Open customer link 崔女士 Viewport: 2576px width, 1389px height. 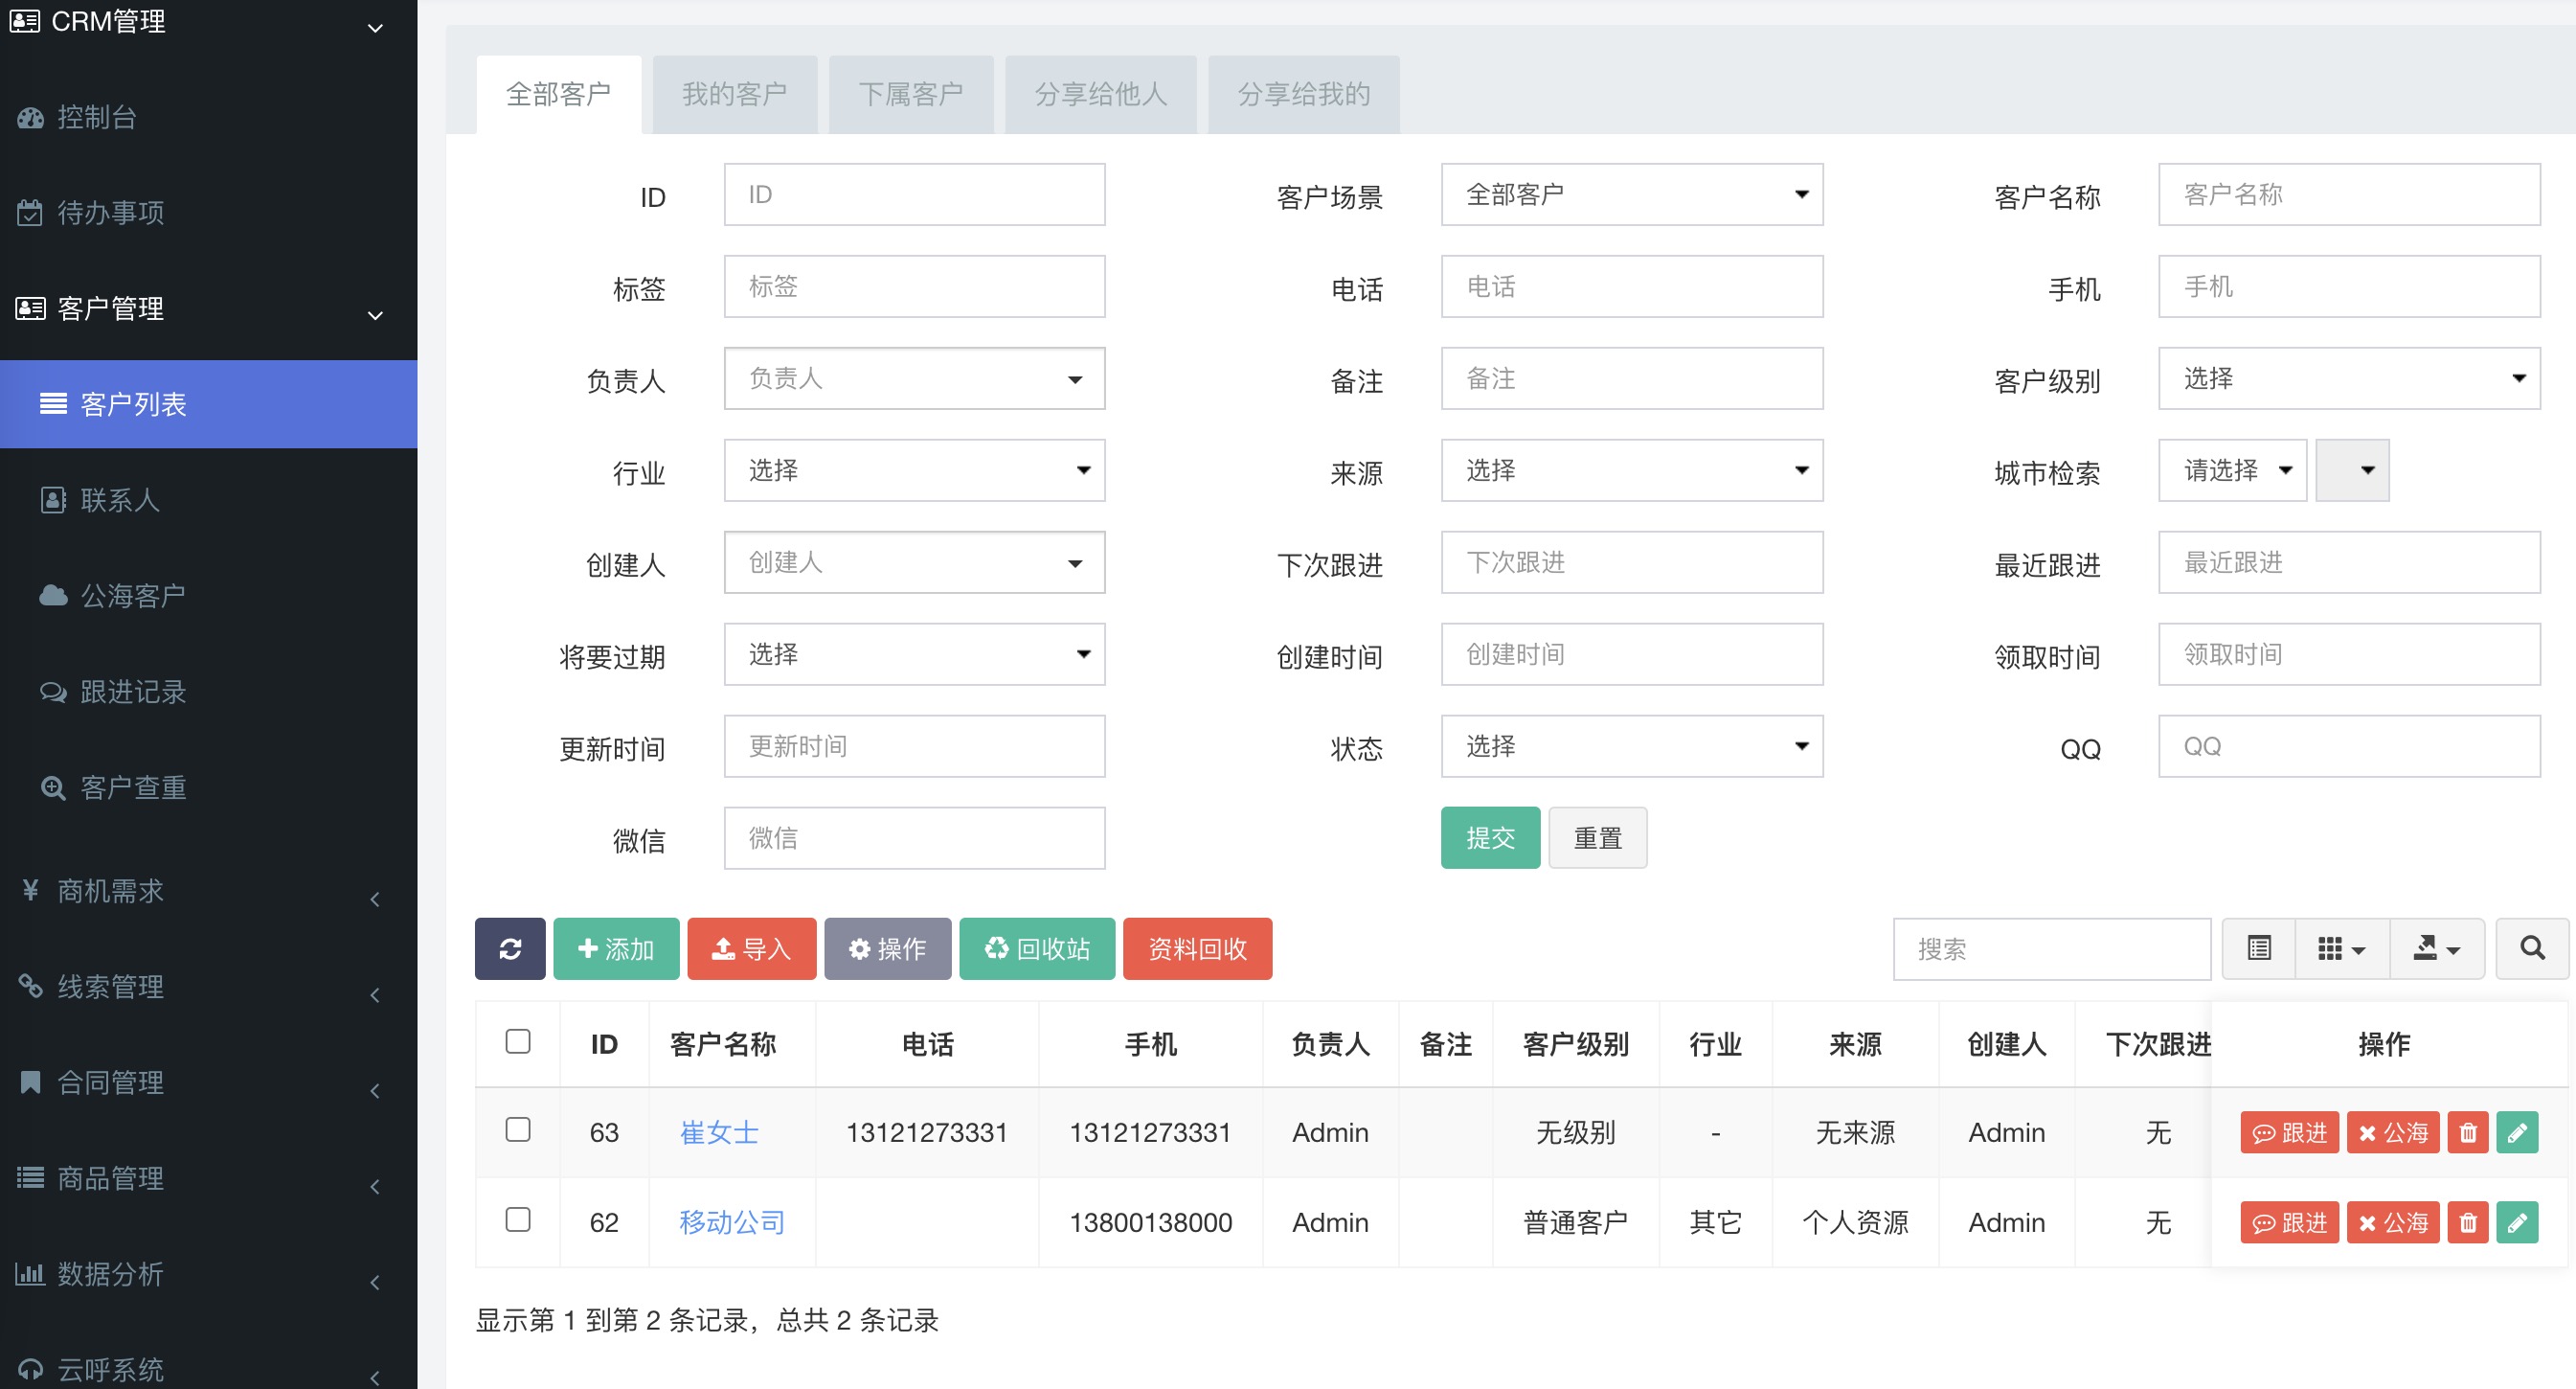(x=718, y=1133)
